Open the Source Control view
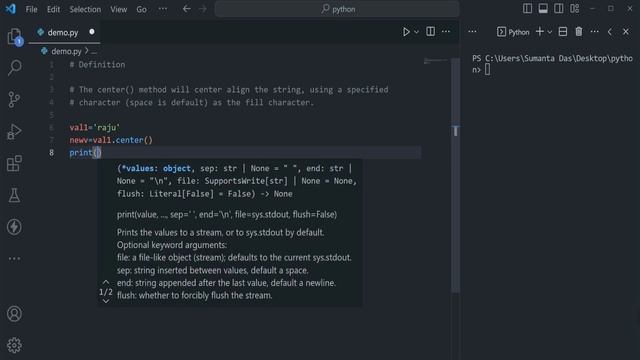 14,99
